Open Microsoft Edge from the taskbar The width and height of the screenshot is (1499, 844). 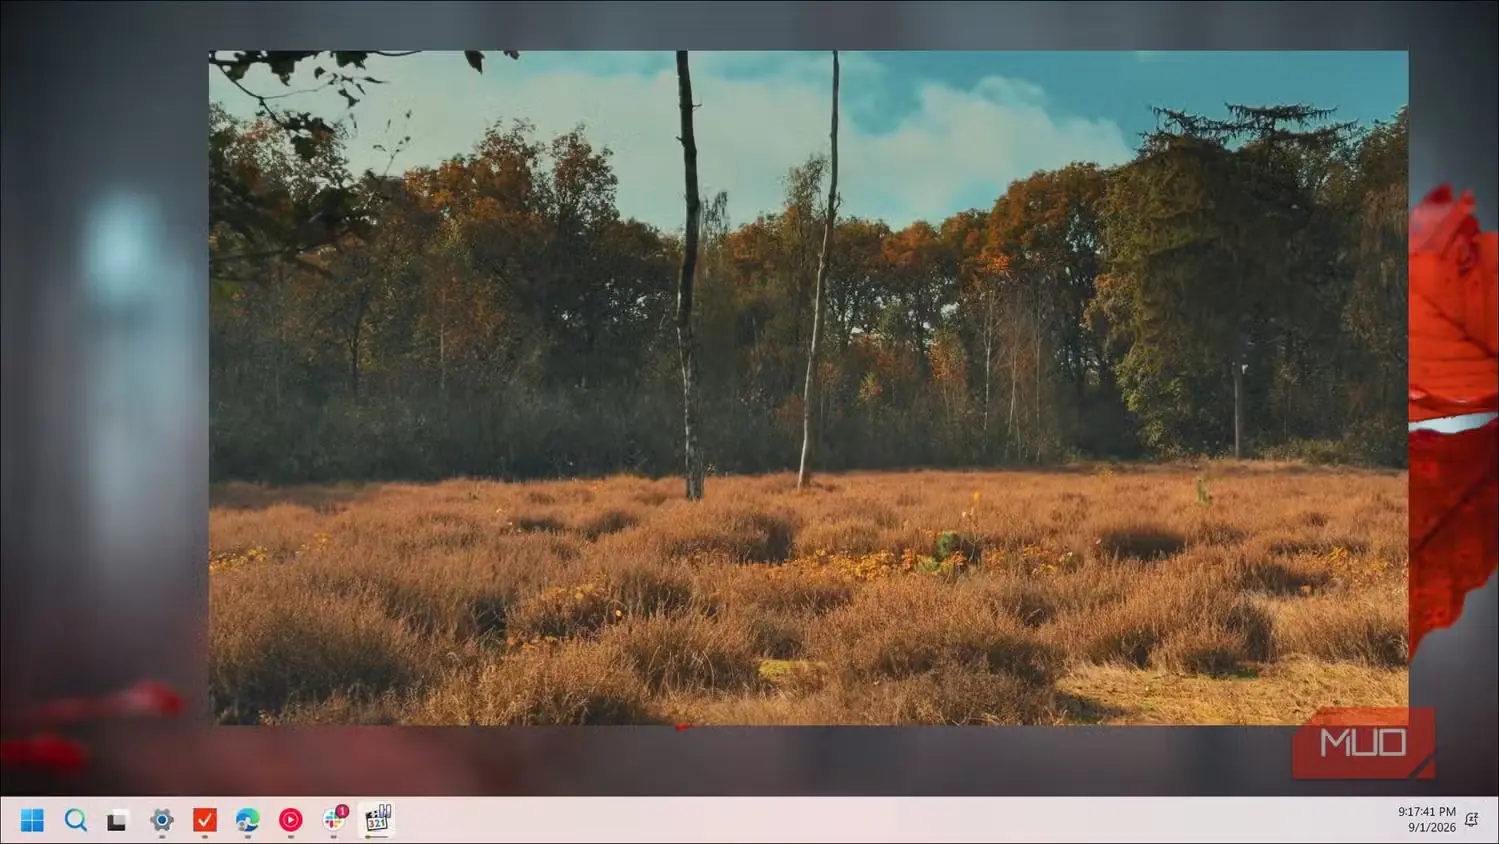tap(248, 820)
